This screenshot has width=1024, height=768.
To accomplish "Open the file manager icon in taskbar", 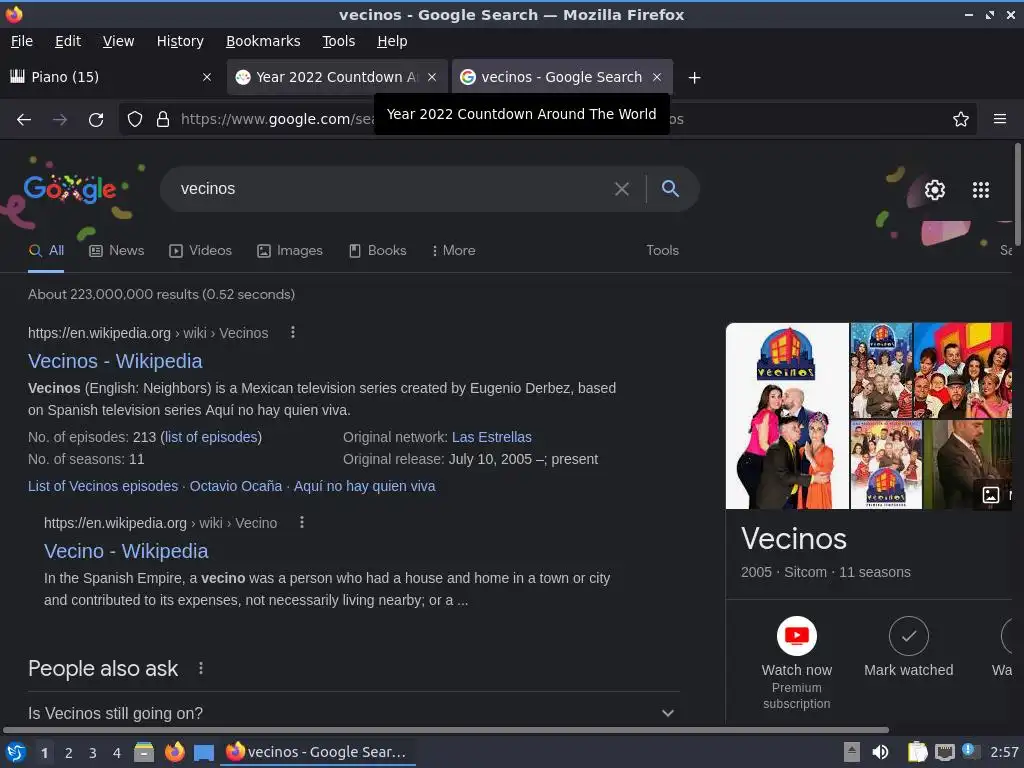I will [144, 752].
